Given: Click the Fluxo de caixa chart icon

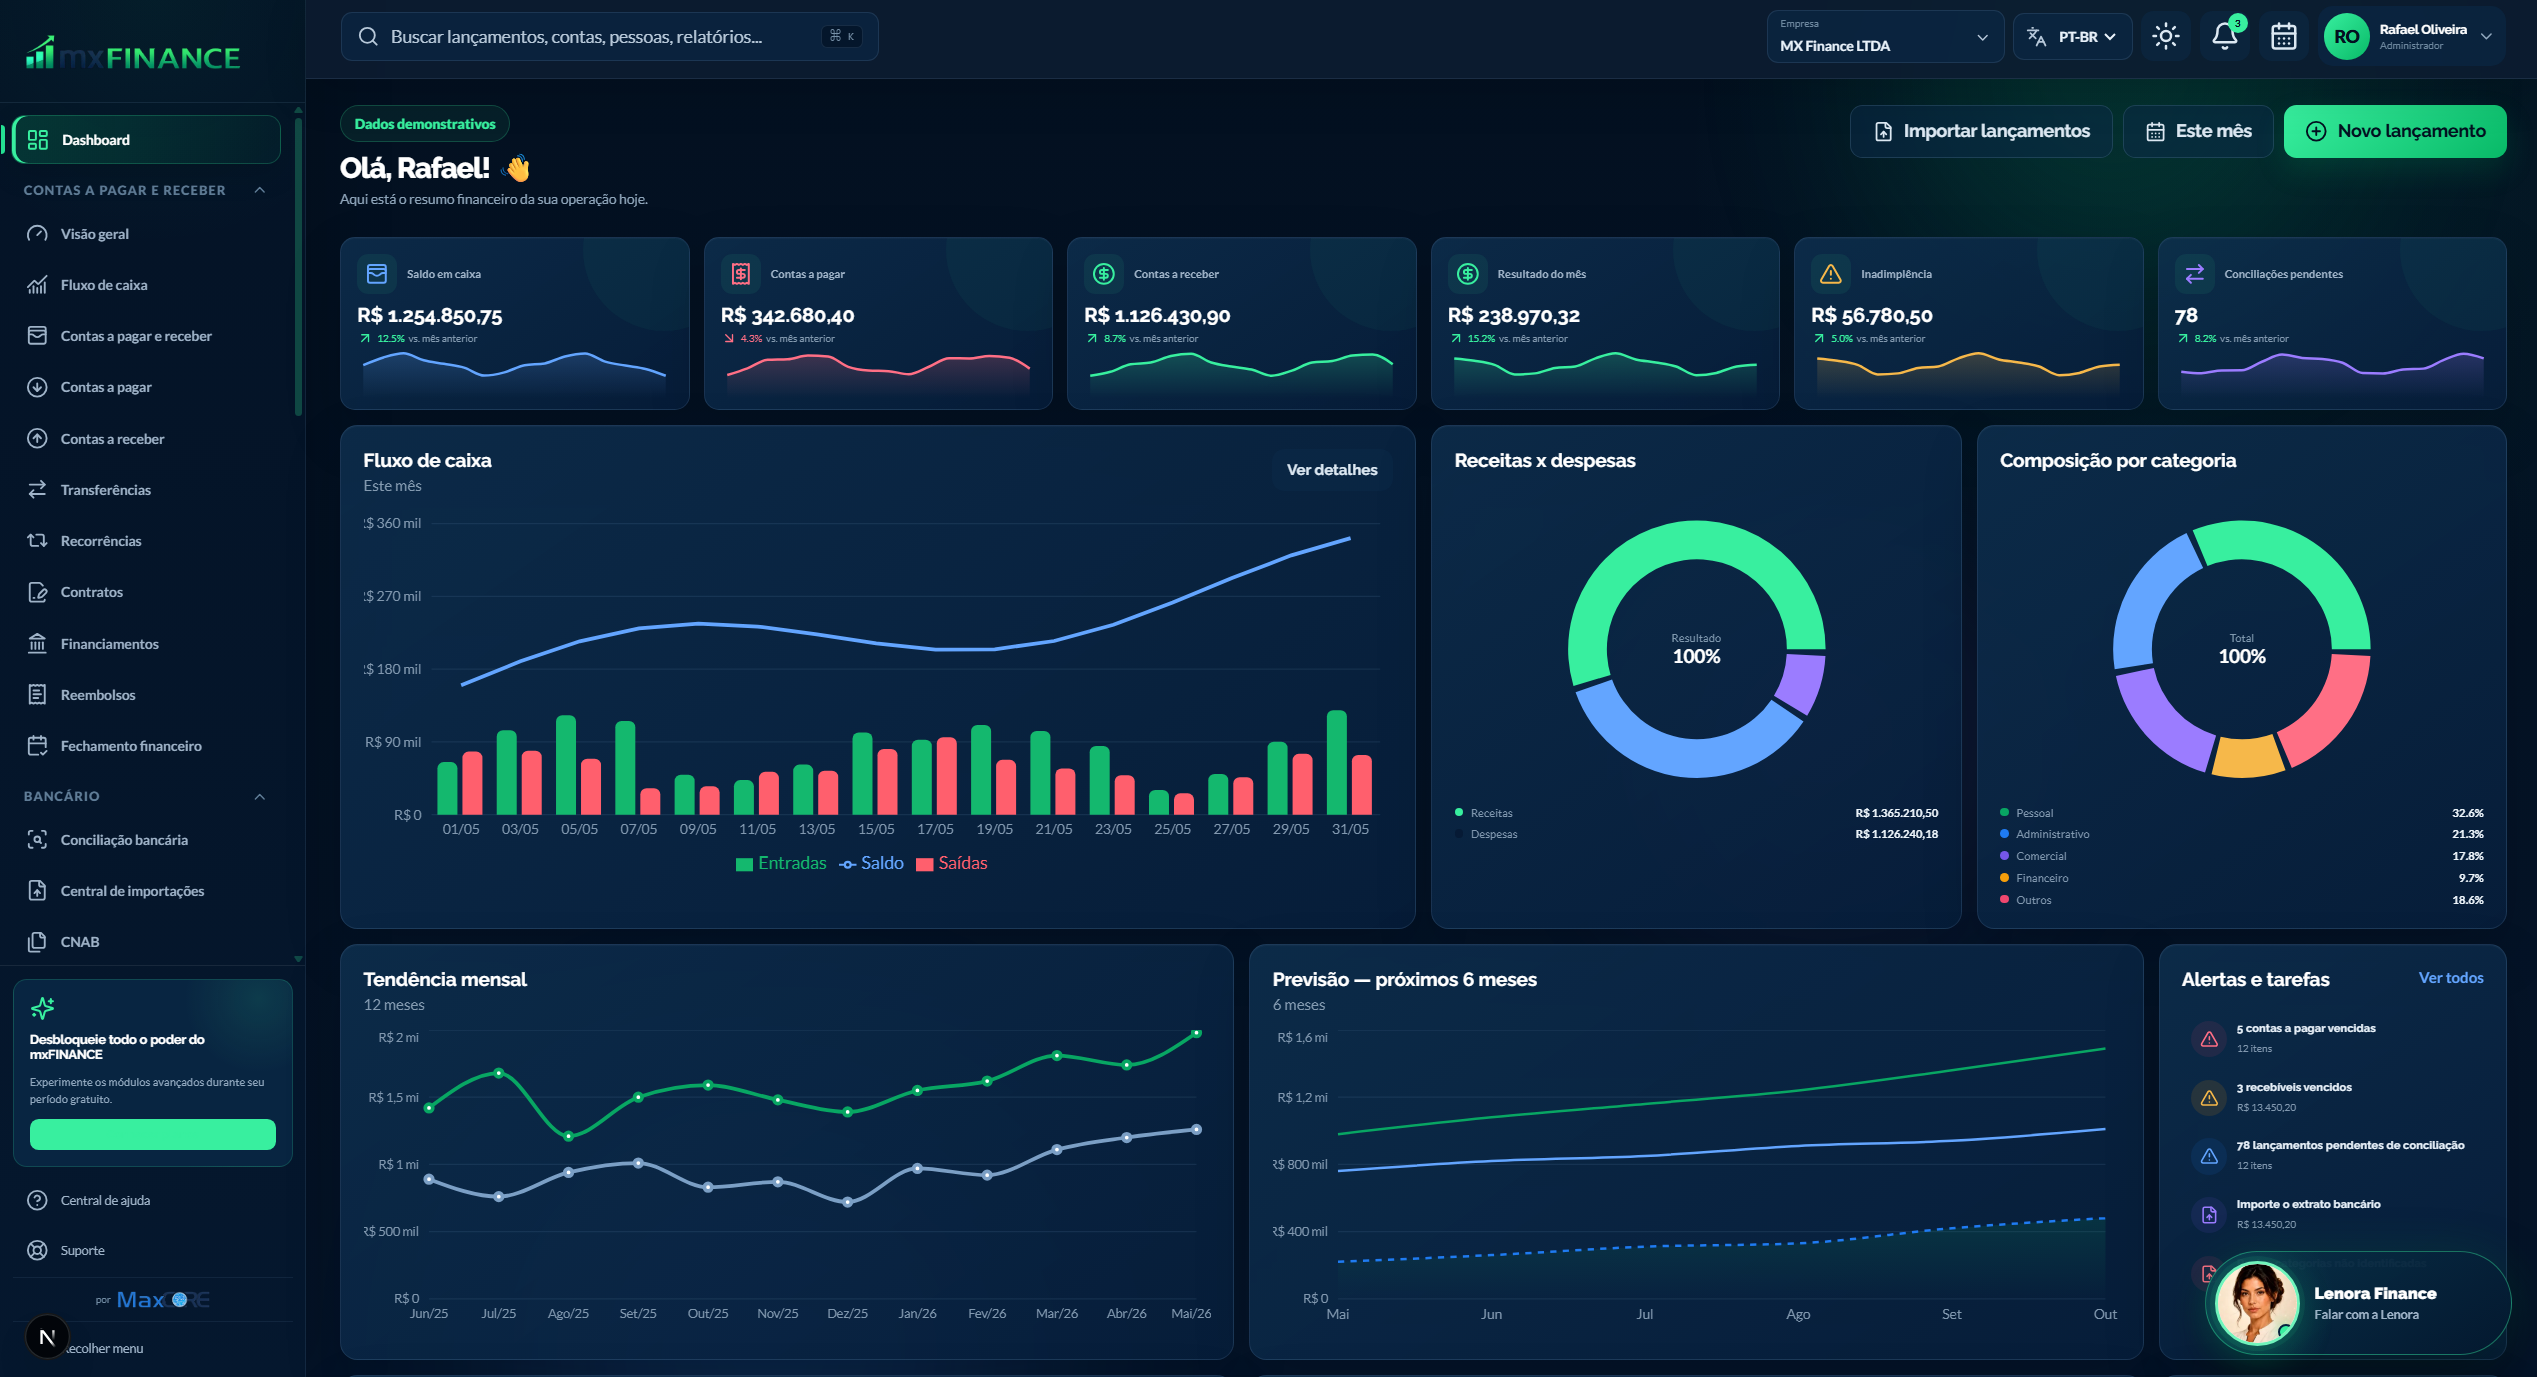Looking at the screenshot, I should (37, 285).
